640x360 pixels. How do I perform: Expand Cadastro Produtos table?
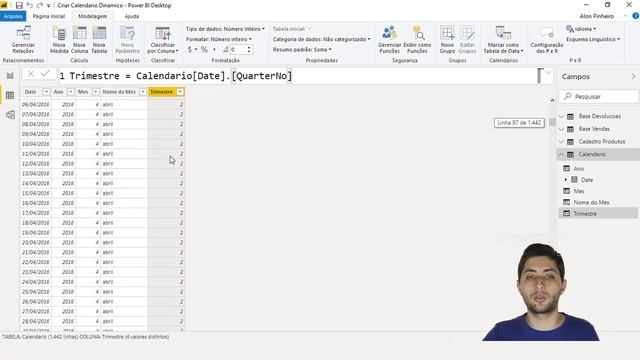pos(562,142)
